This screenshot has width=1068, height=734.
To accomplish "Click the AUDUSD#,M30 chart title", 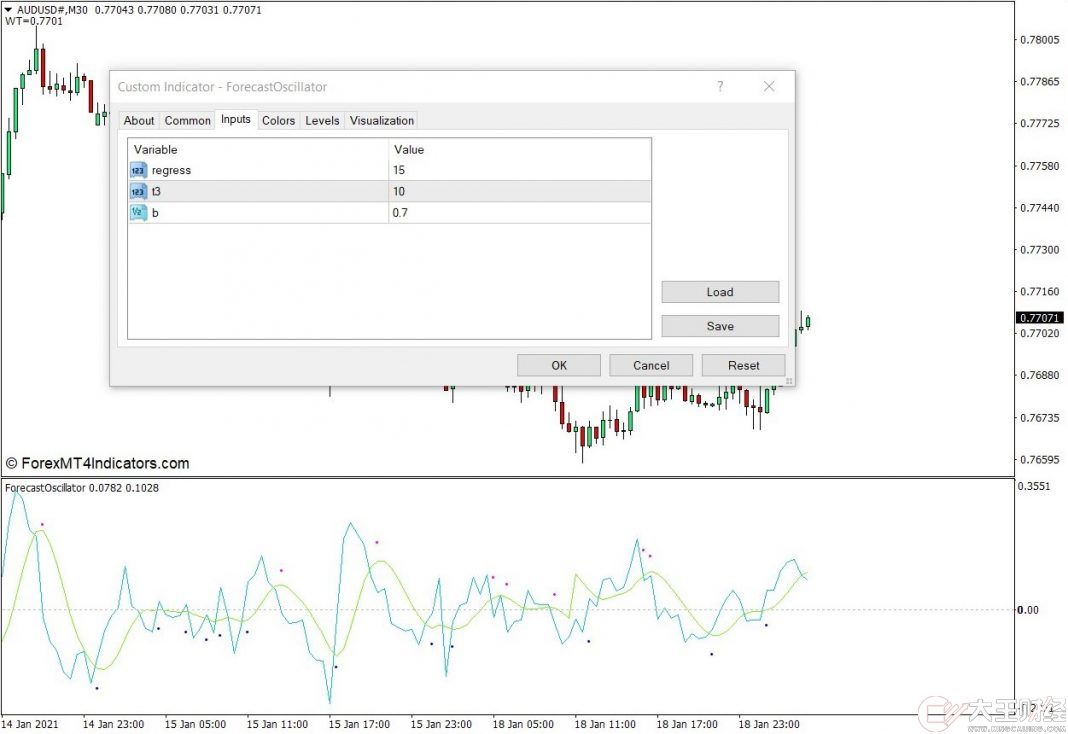I will [52, 10].
